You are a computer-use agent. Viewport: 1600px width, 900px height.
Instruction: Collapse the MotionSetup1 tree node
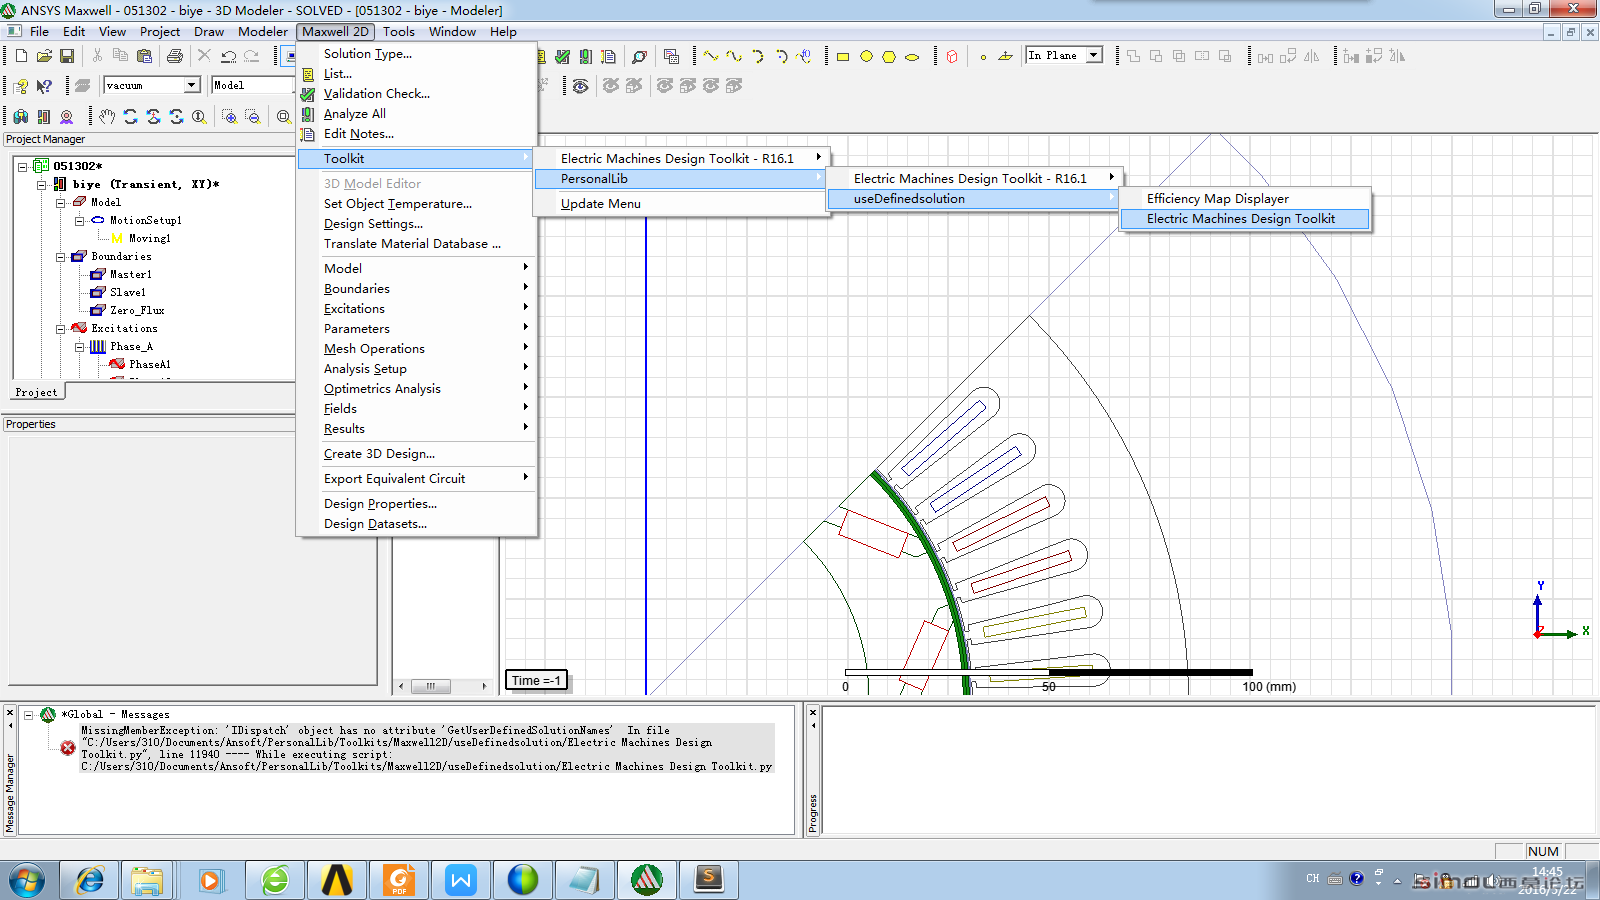point(79,220)
